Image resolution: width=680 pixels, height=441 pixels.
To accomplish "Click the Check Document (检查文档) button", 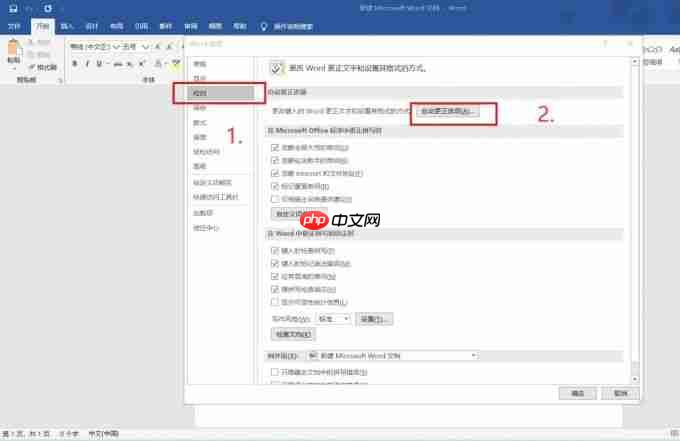I will [x=294, y=334].
